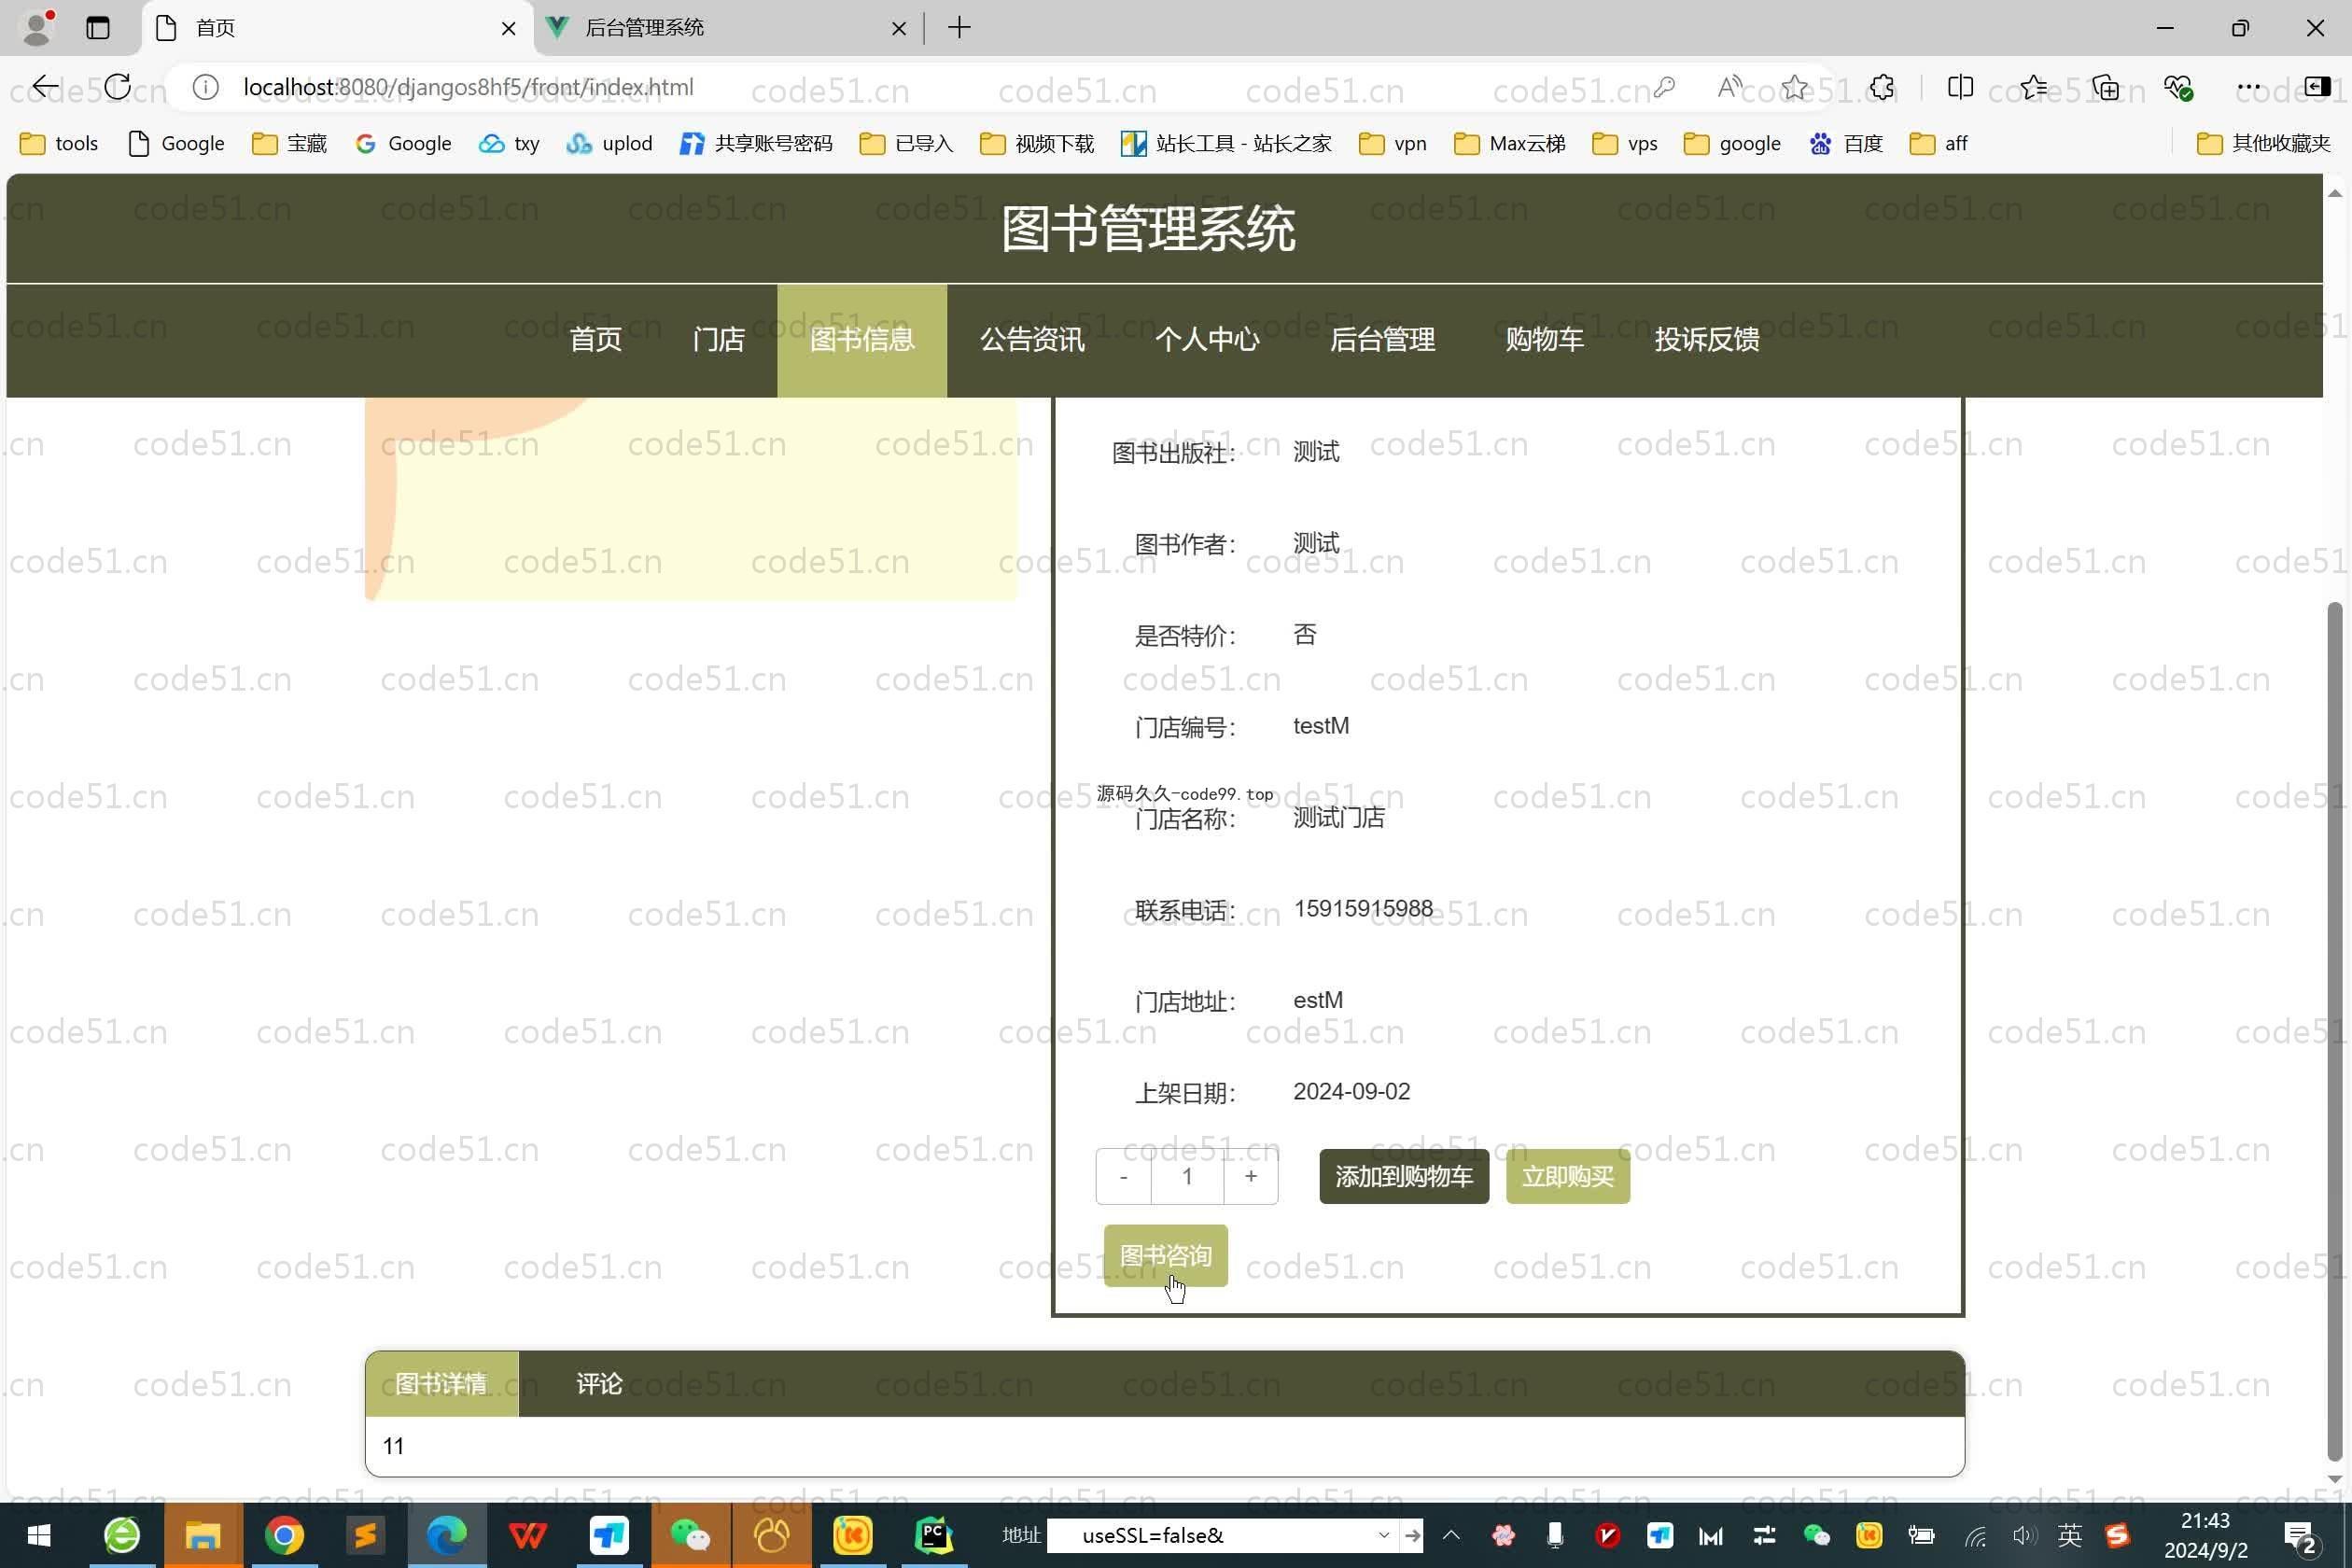Open the uplod bookmark
This screenshot has height=1568, width=2352.
pos(608,143)
